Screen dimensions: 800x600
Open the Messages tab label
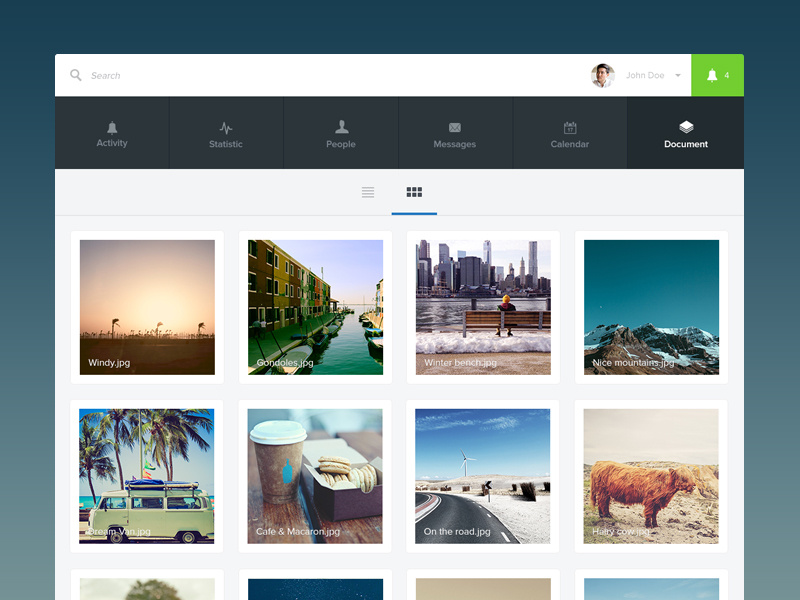pos(455,144)
